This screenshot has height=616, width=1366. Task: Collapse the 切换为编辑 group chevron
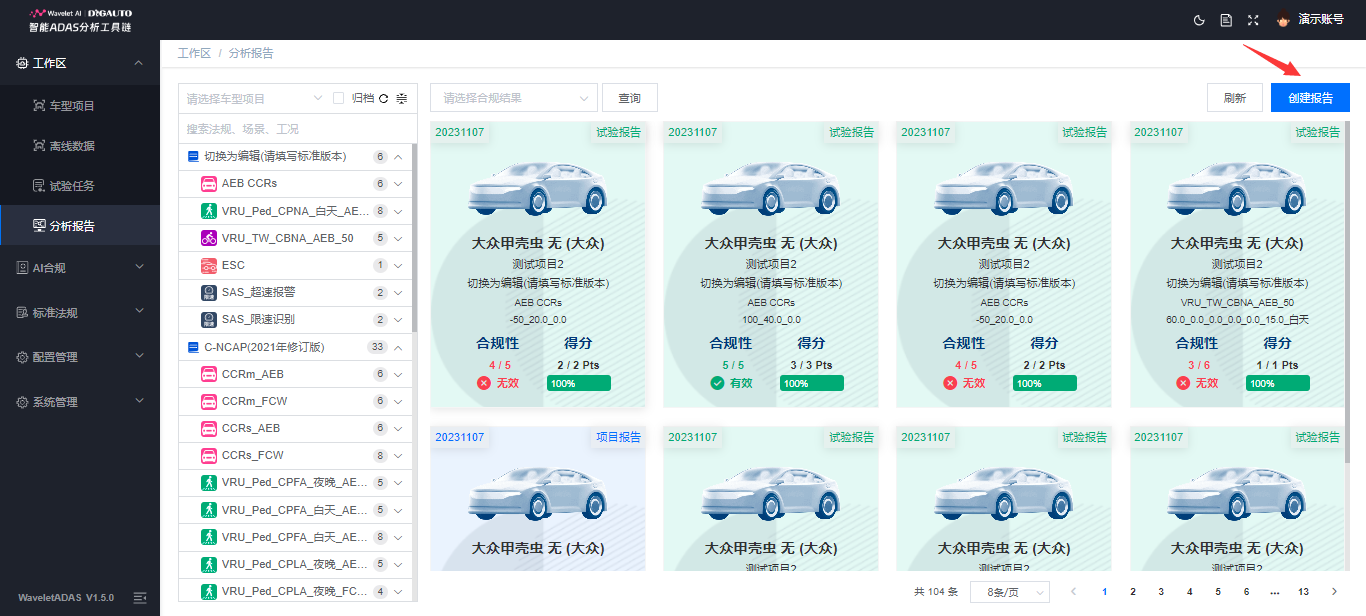click(x=398, y=156)
